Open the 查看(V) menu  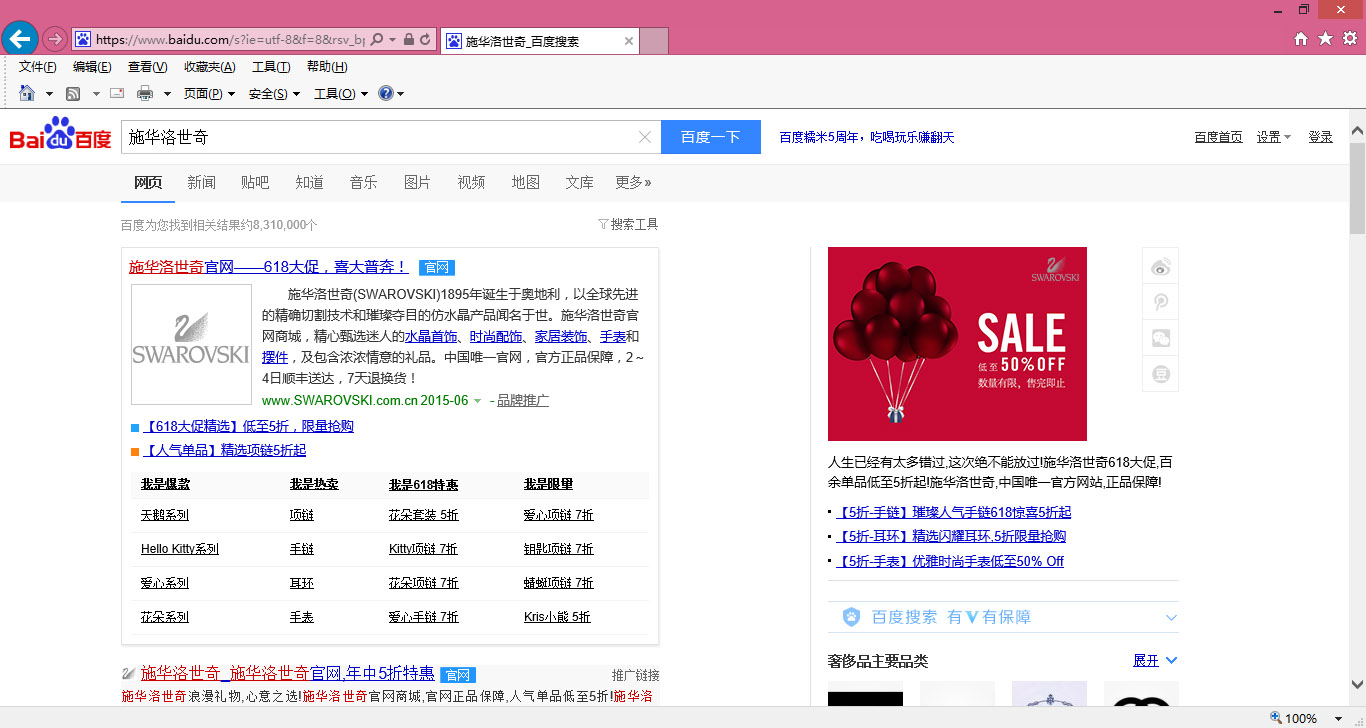coord(147,67)
